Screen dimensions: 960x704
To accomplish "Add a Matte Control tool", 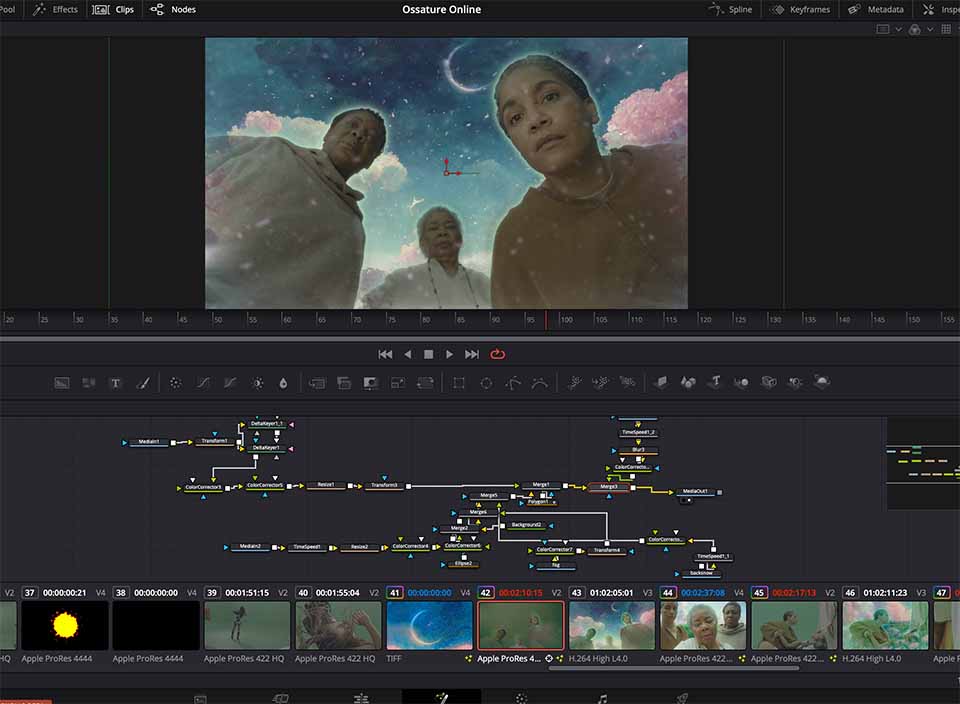I will (371, 383).
